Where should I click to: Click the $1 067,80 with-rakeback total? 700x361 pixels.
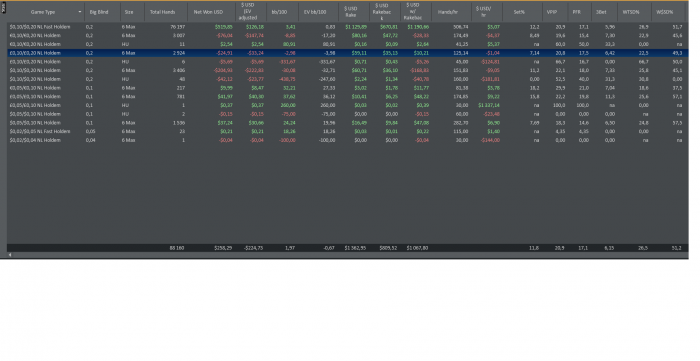[x=418, y=248]
